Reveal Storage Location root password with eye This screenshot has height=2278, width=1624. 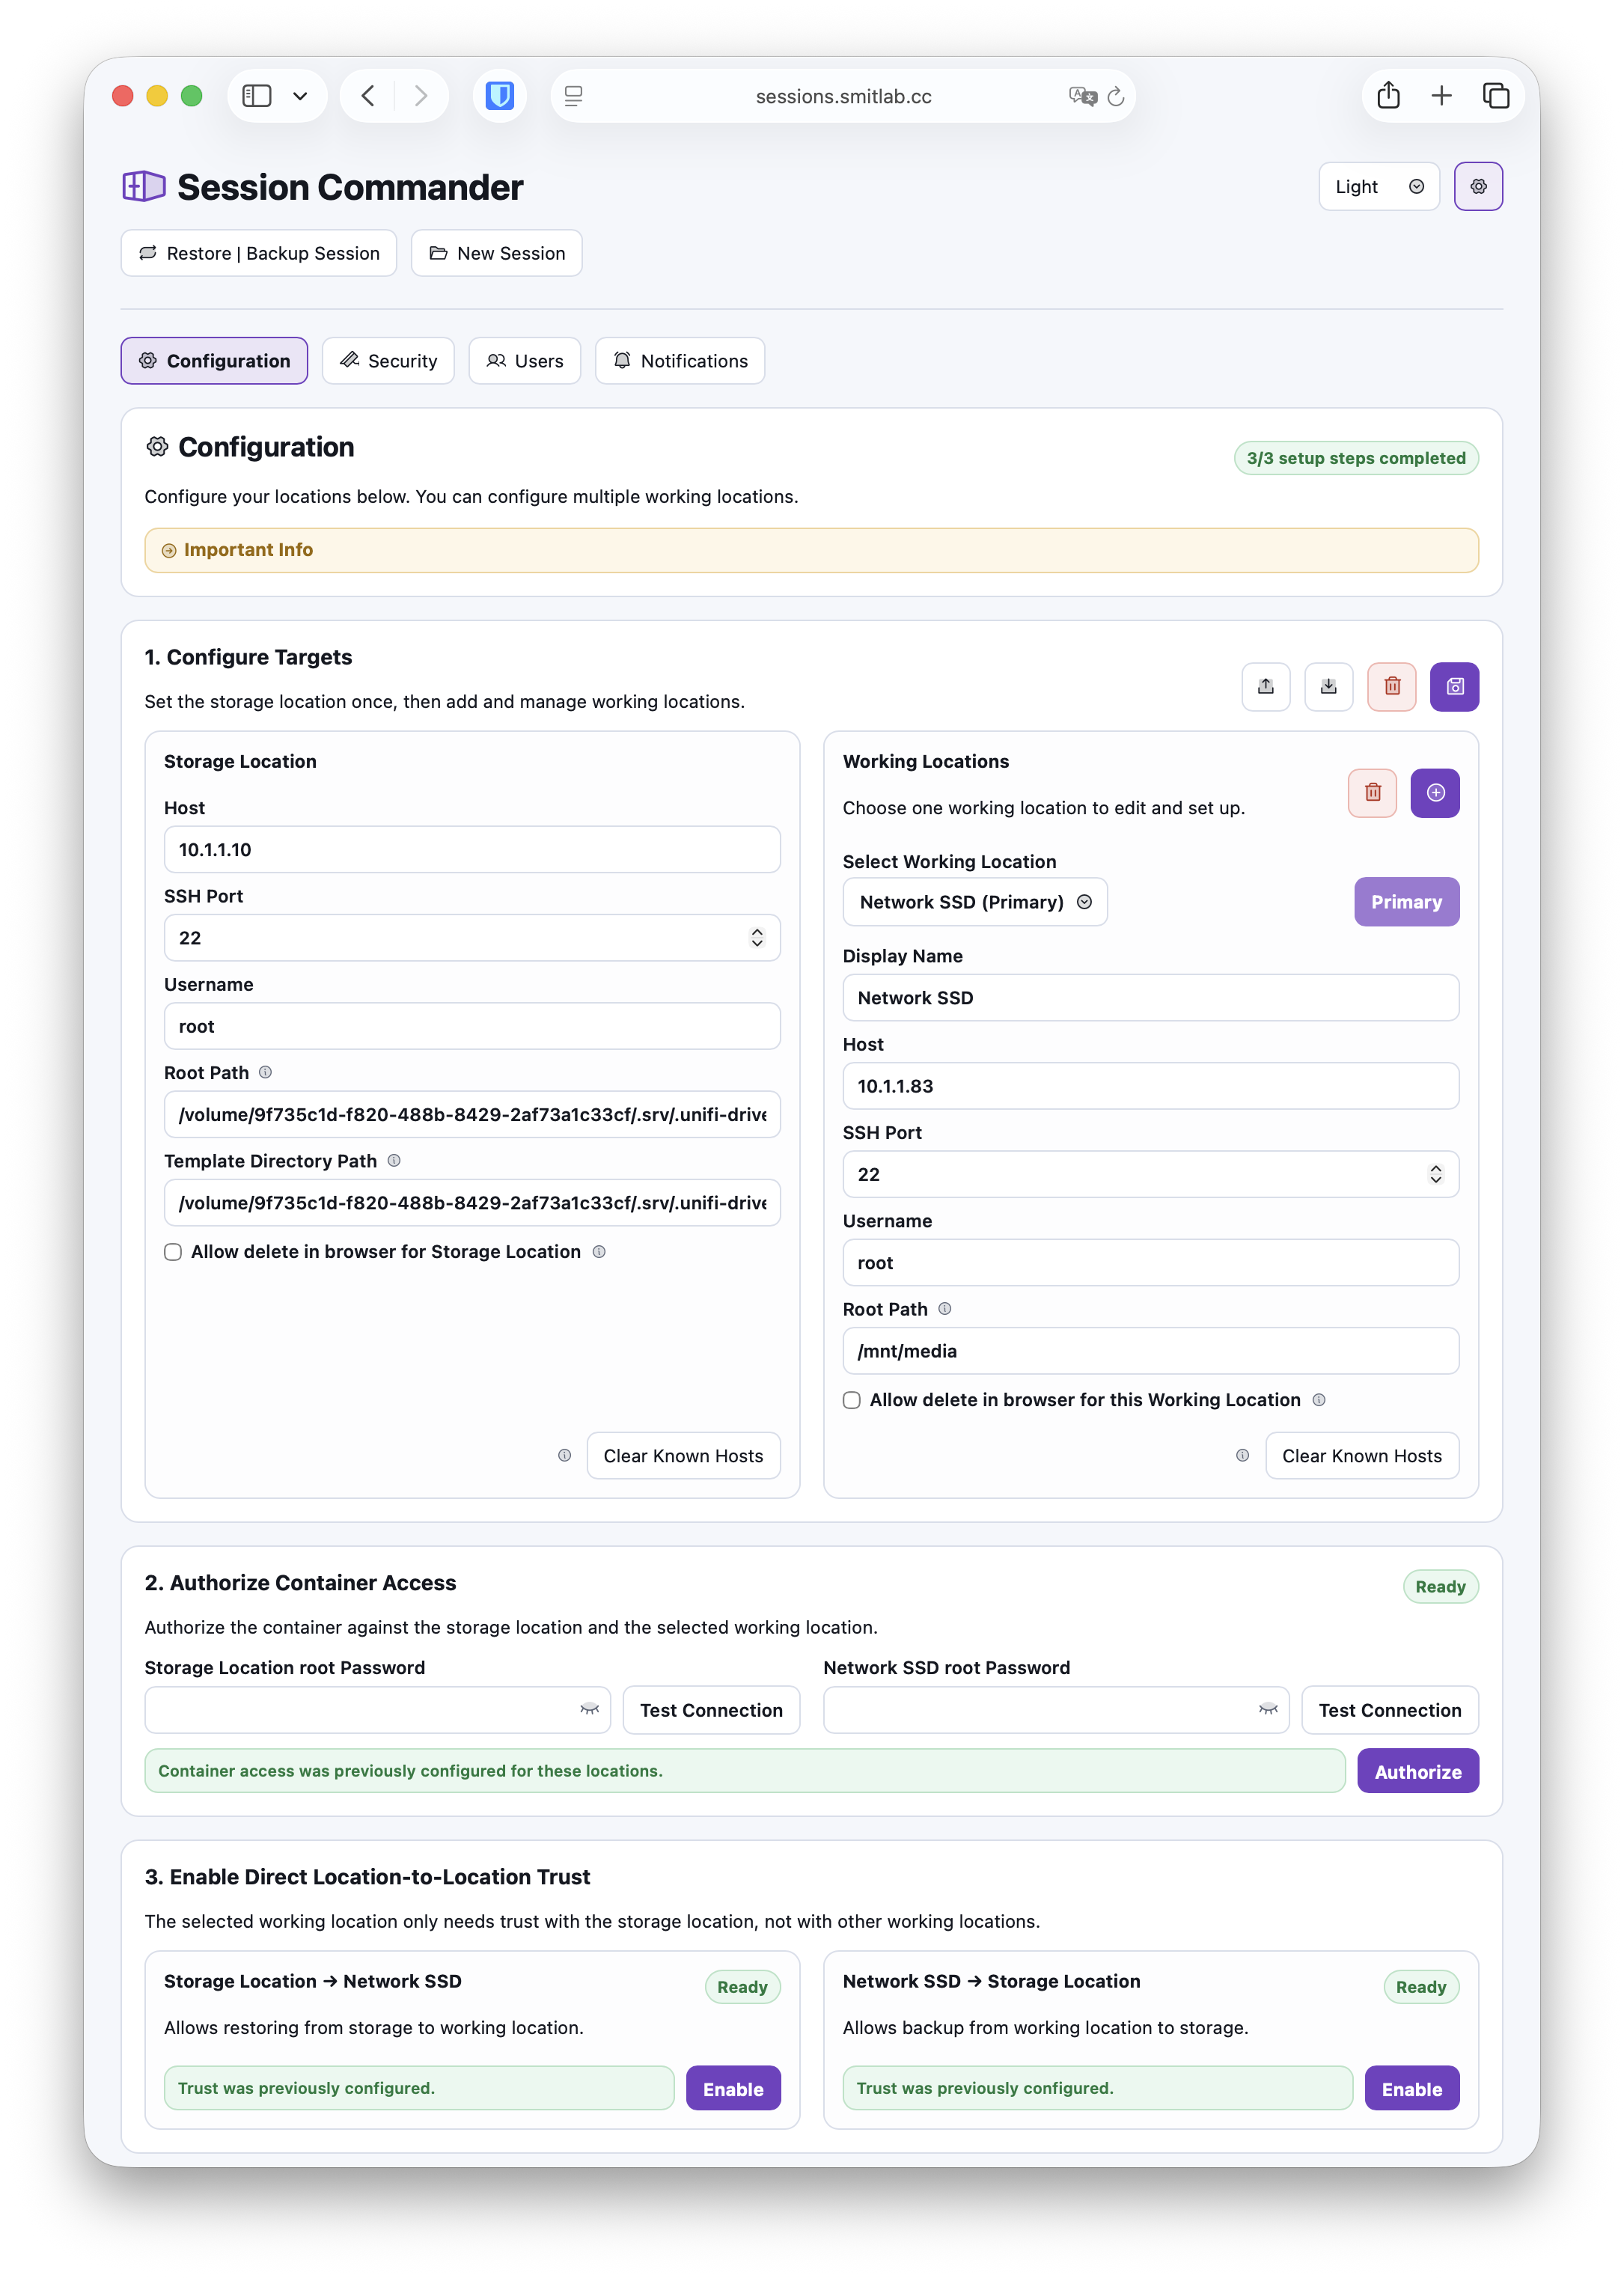[589, 1709]
